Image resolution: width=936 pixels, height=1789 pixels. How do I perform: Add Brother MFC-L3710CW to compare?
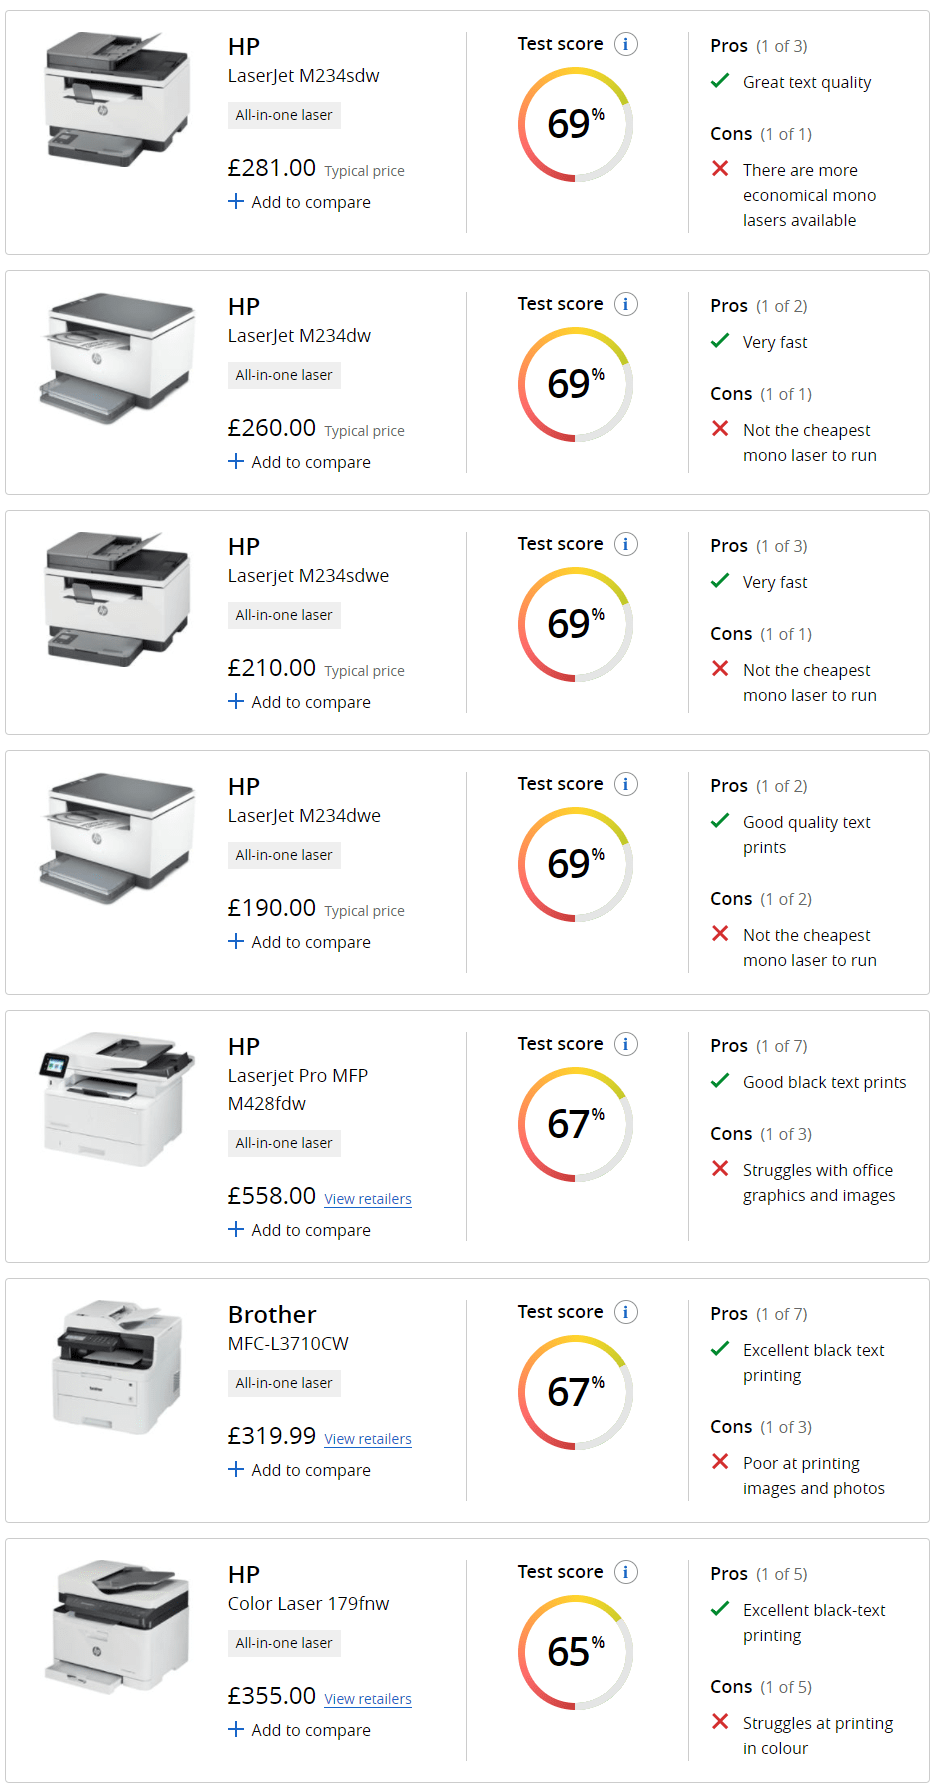(x=300, y=1470)
